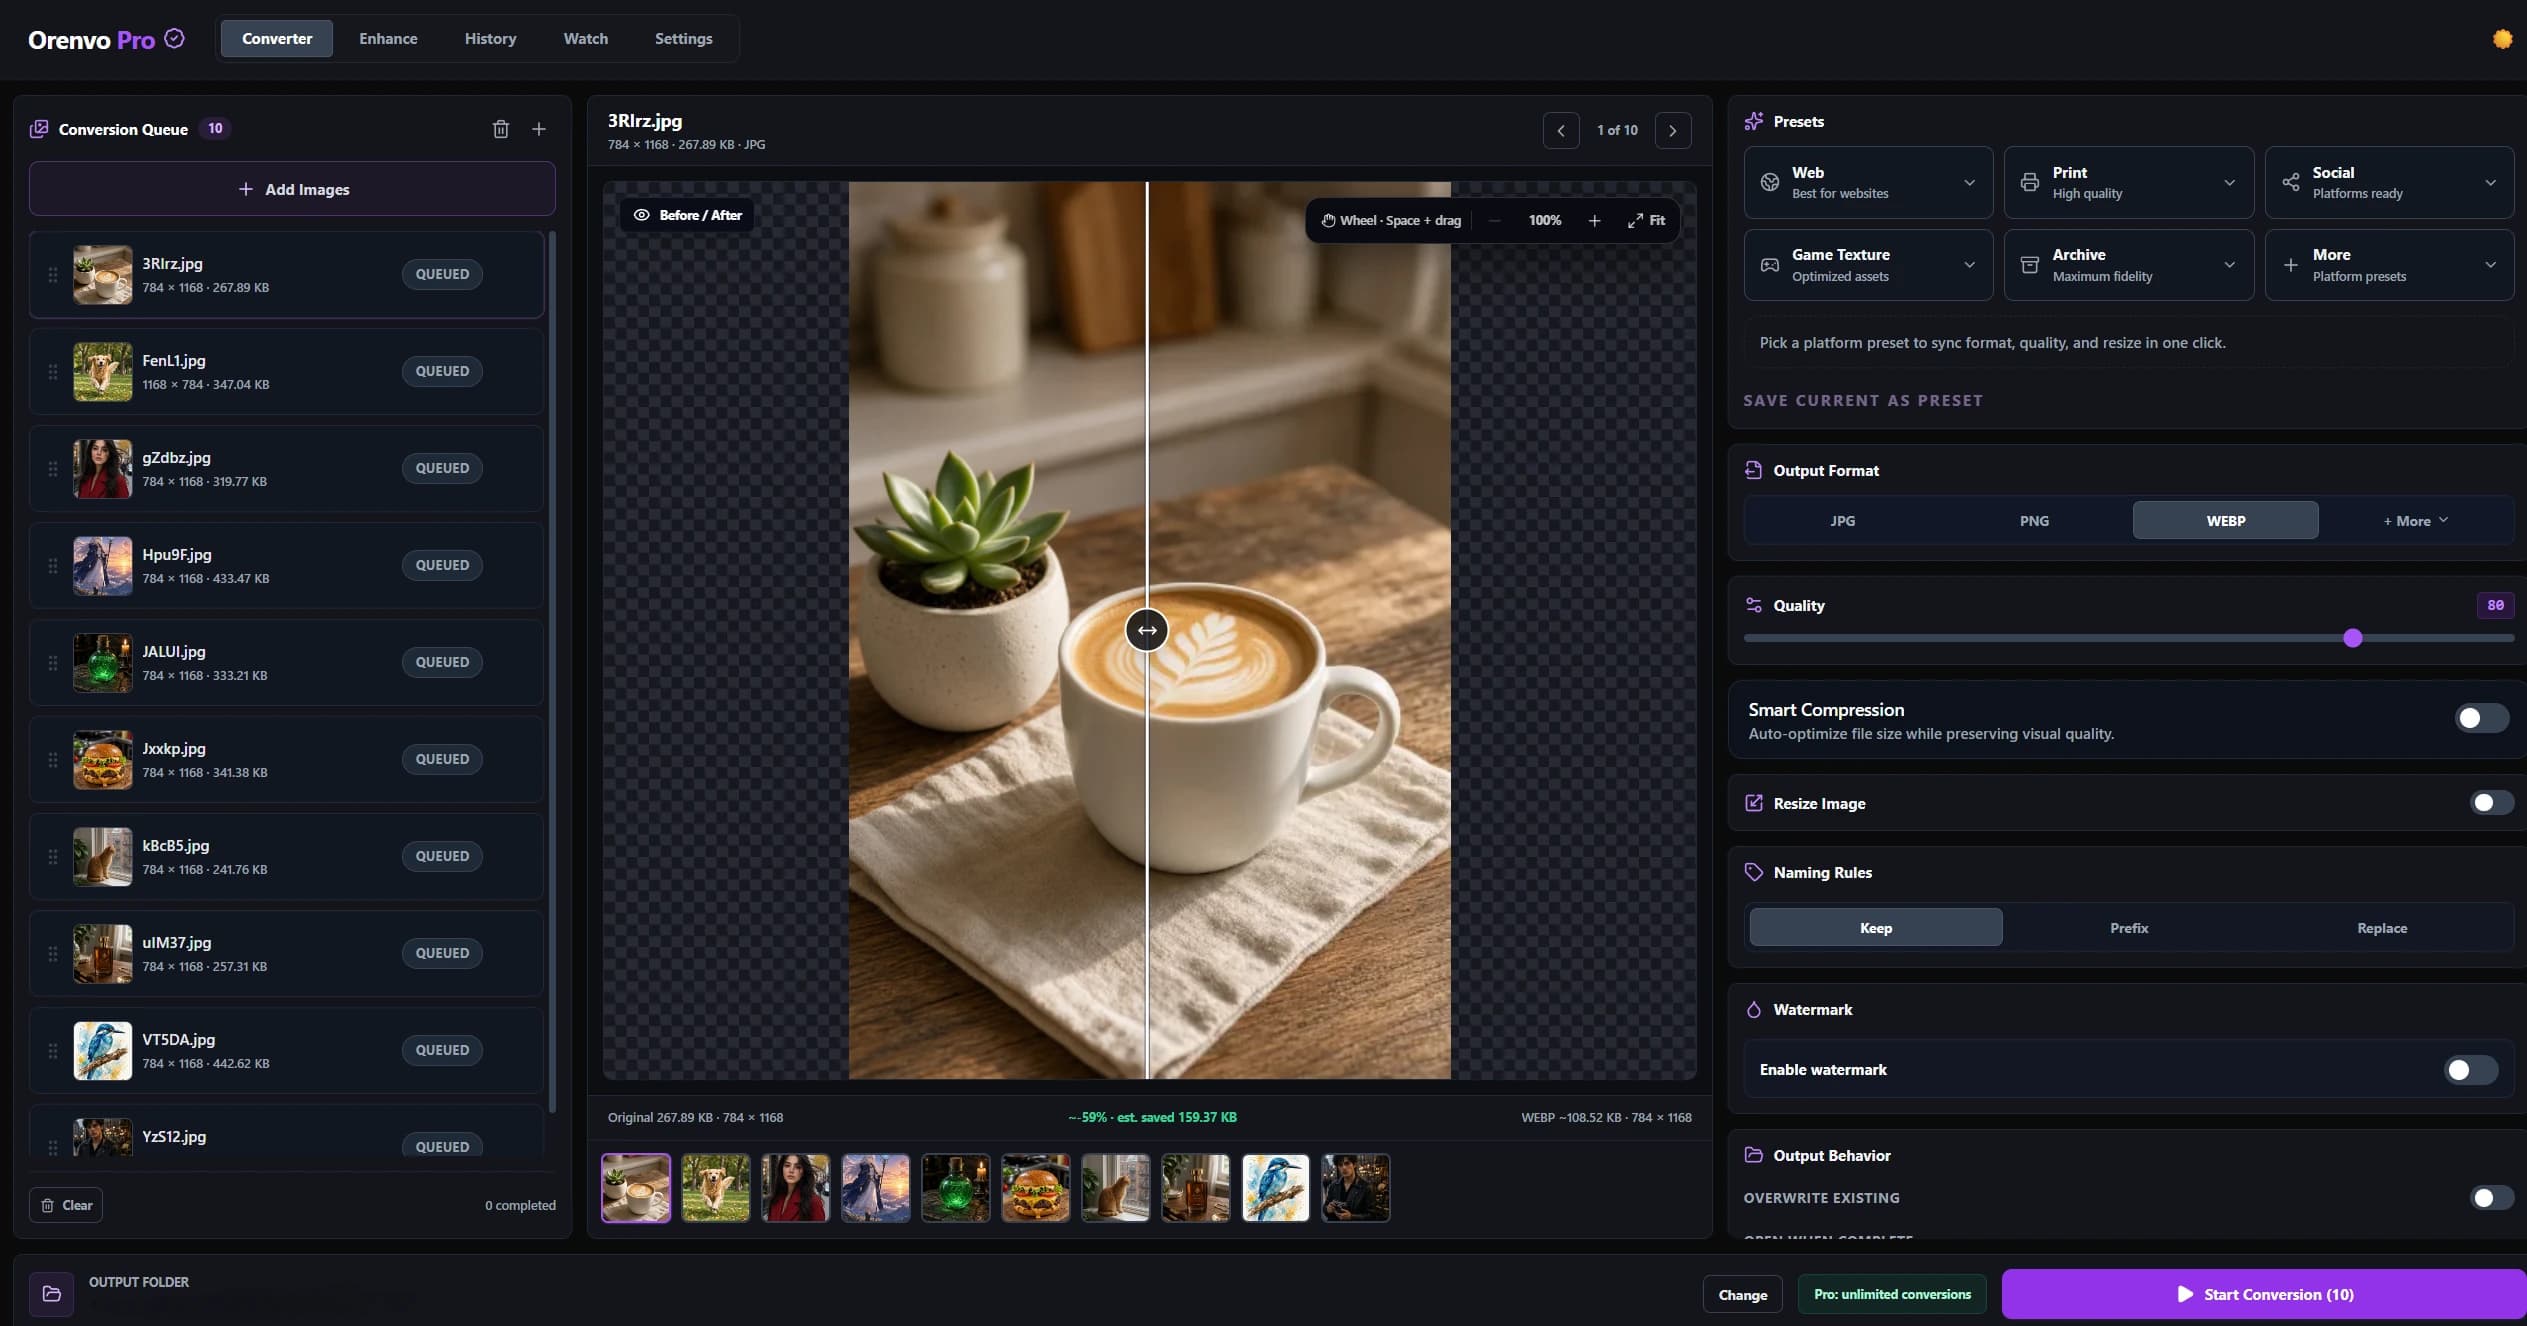
Task: Click the Add Images button
Action: click(292, 189)
